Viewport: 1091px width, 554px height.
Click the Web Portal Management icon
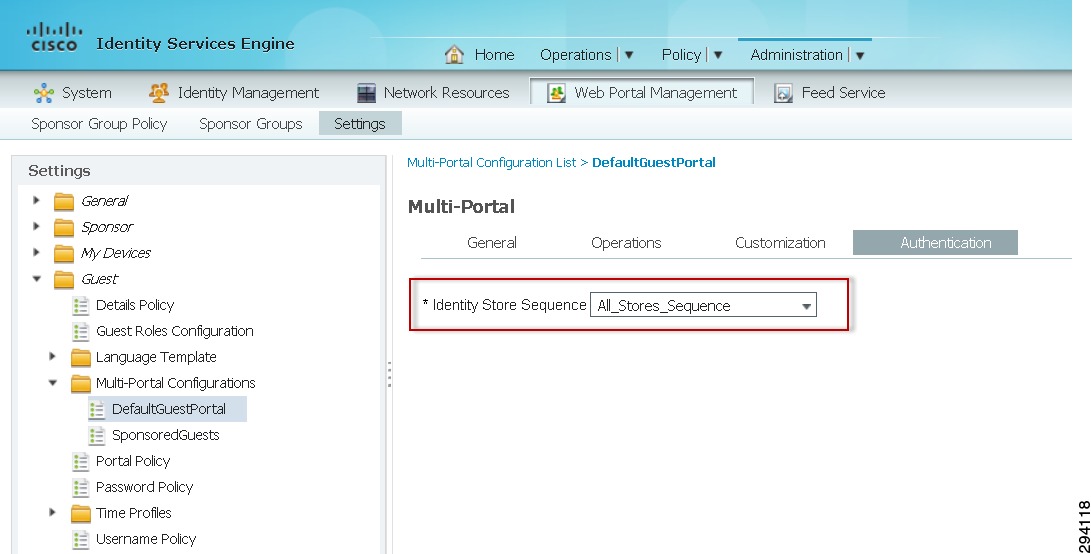pyautogui.click(x=556, y=93)
